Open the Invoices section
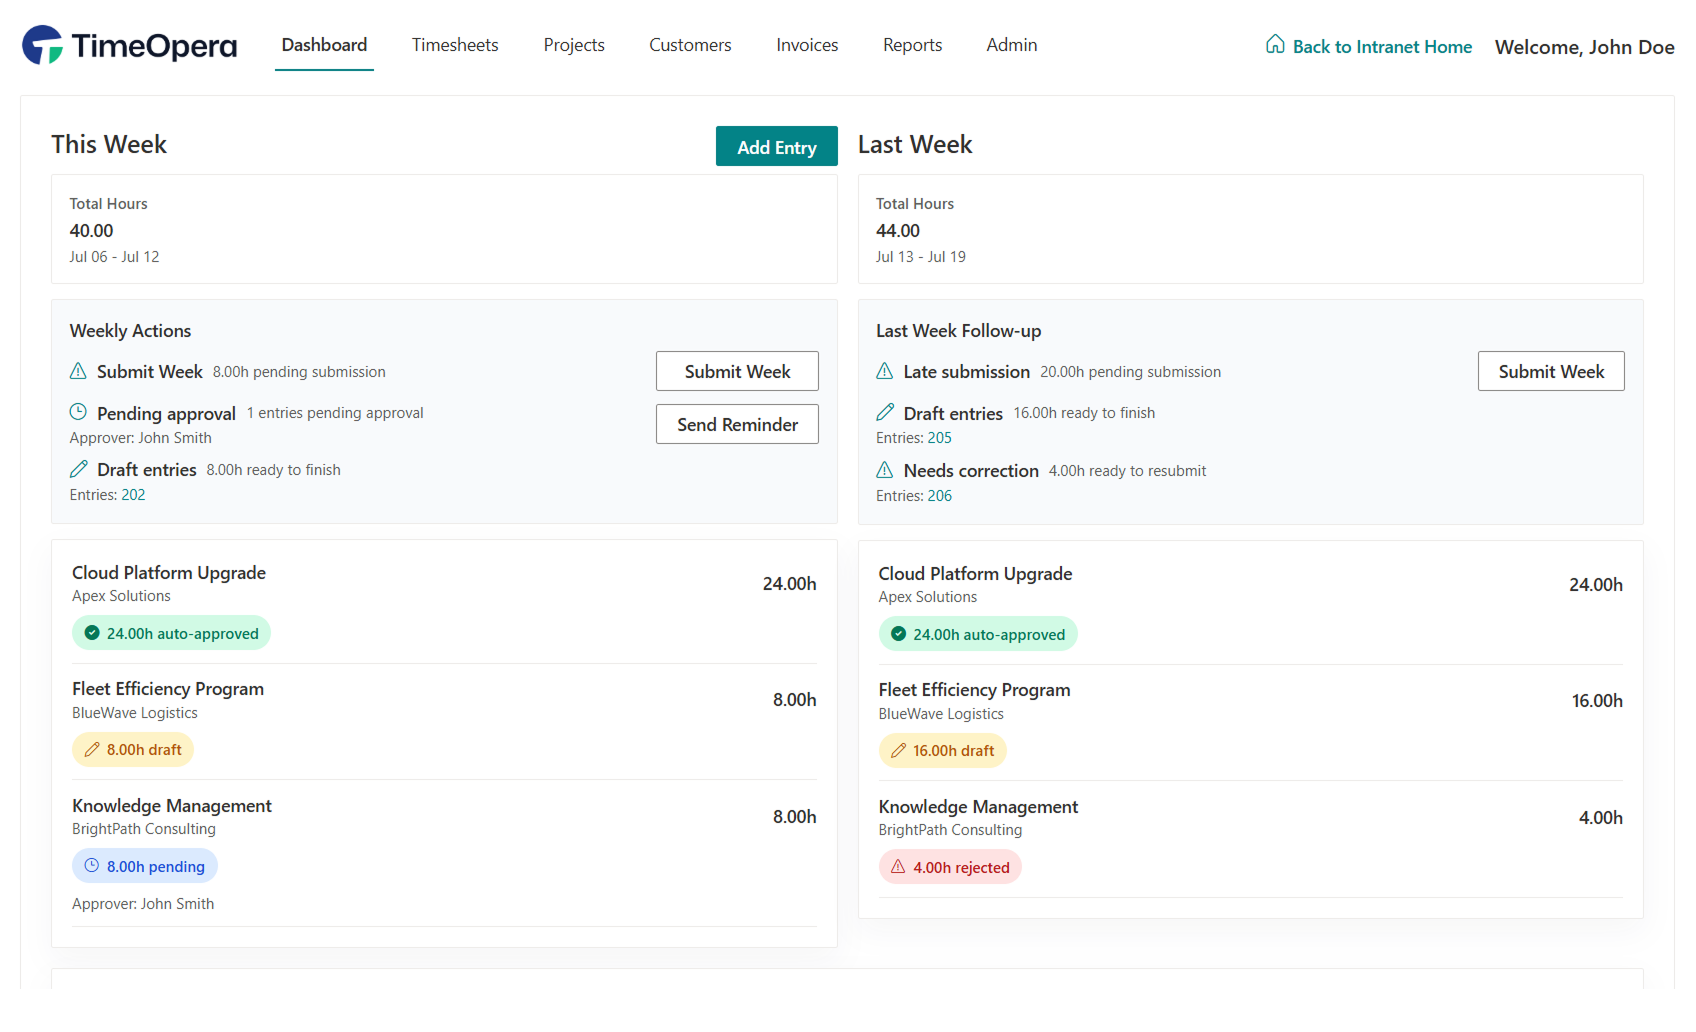The image size is (1696, 1032). pos(807,45)
